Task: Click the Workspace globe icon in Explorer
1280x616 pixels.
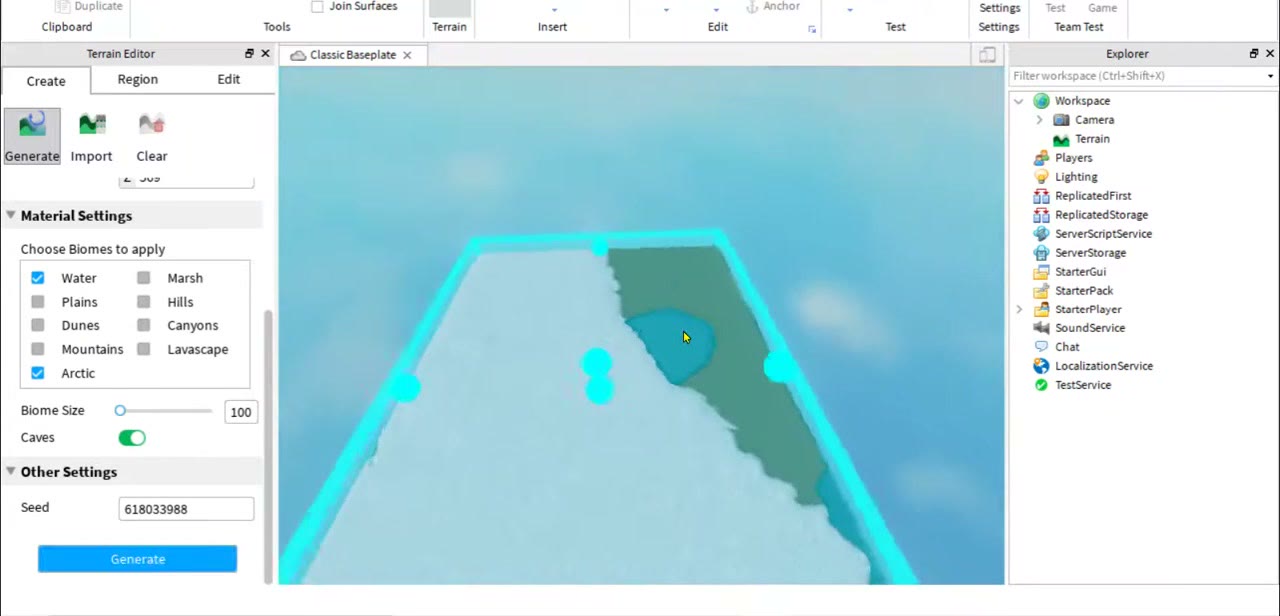Action: (1041, 101)
